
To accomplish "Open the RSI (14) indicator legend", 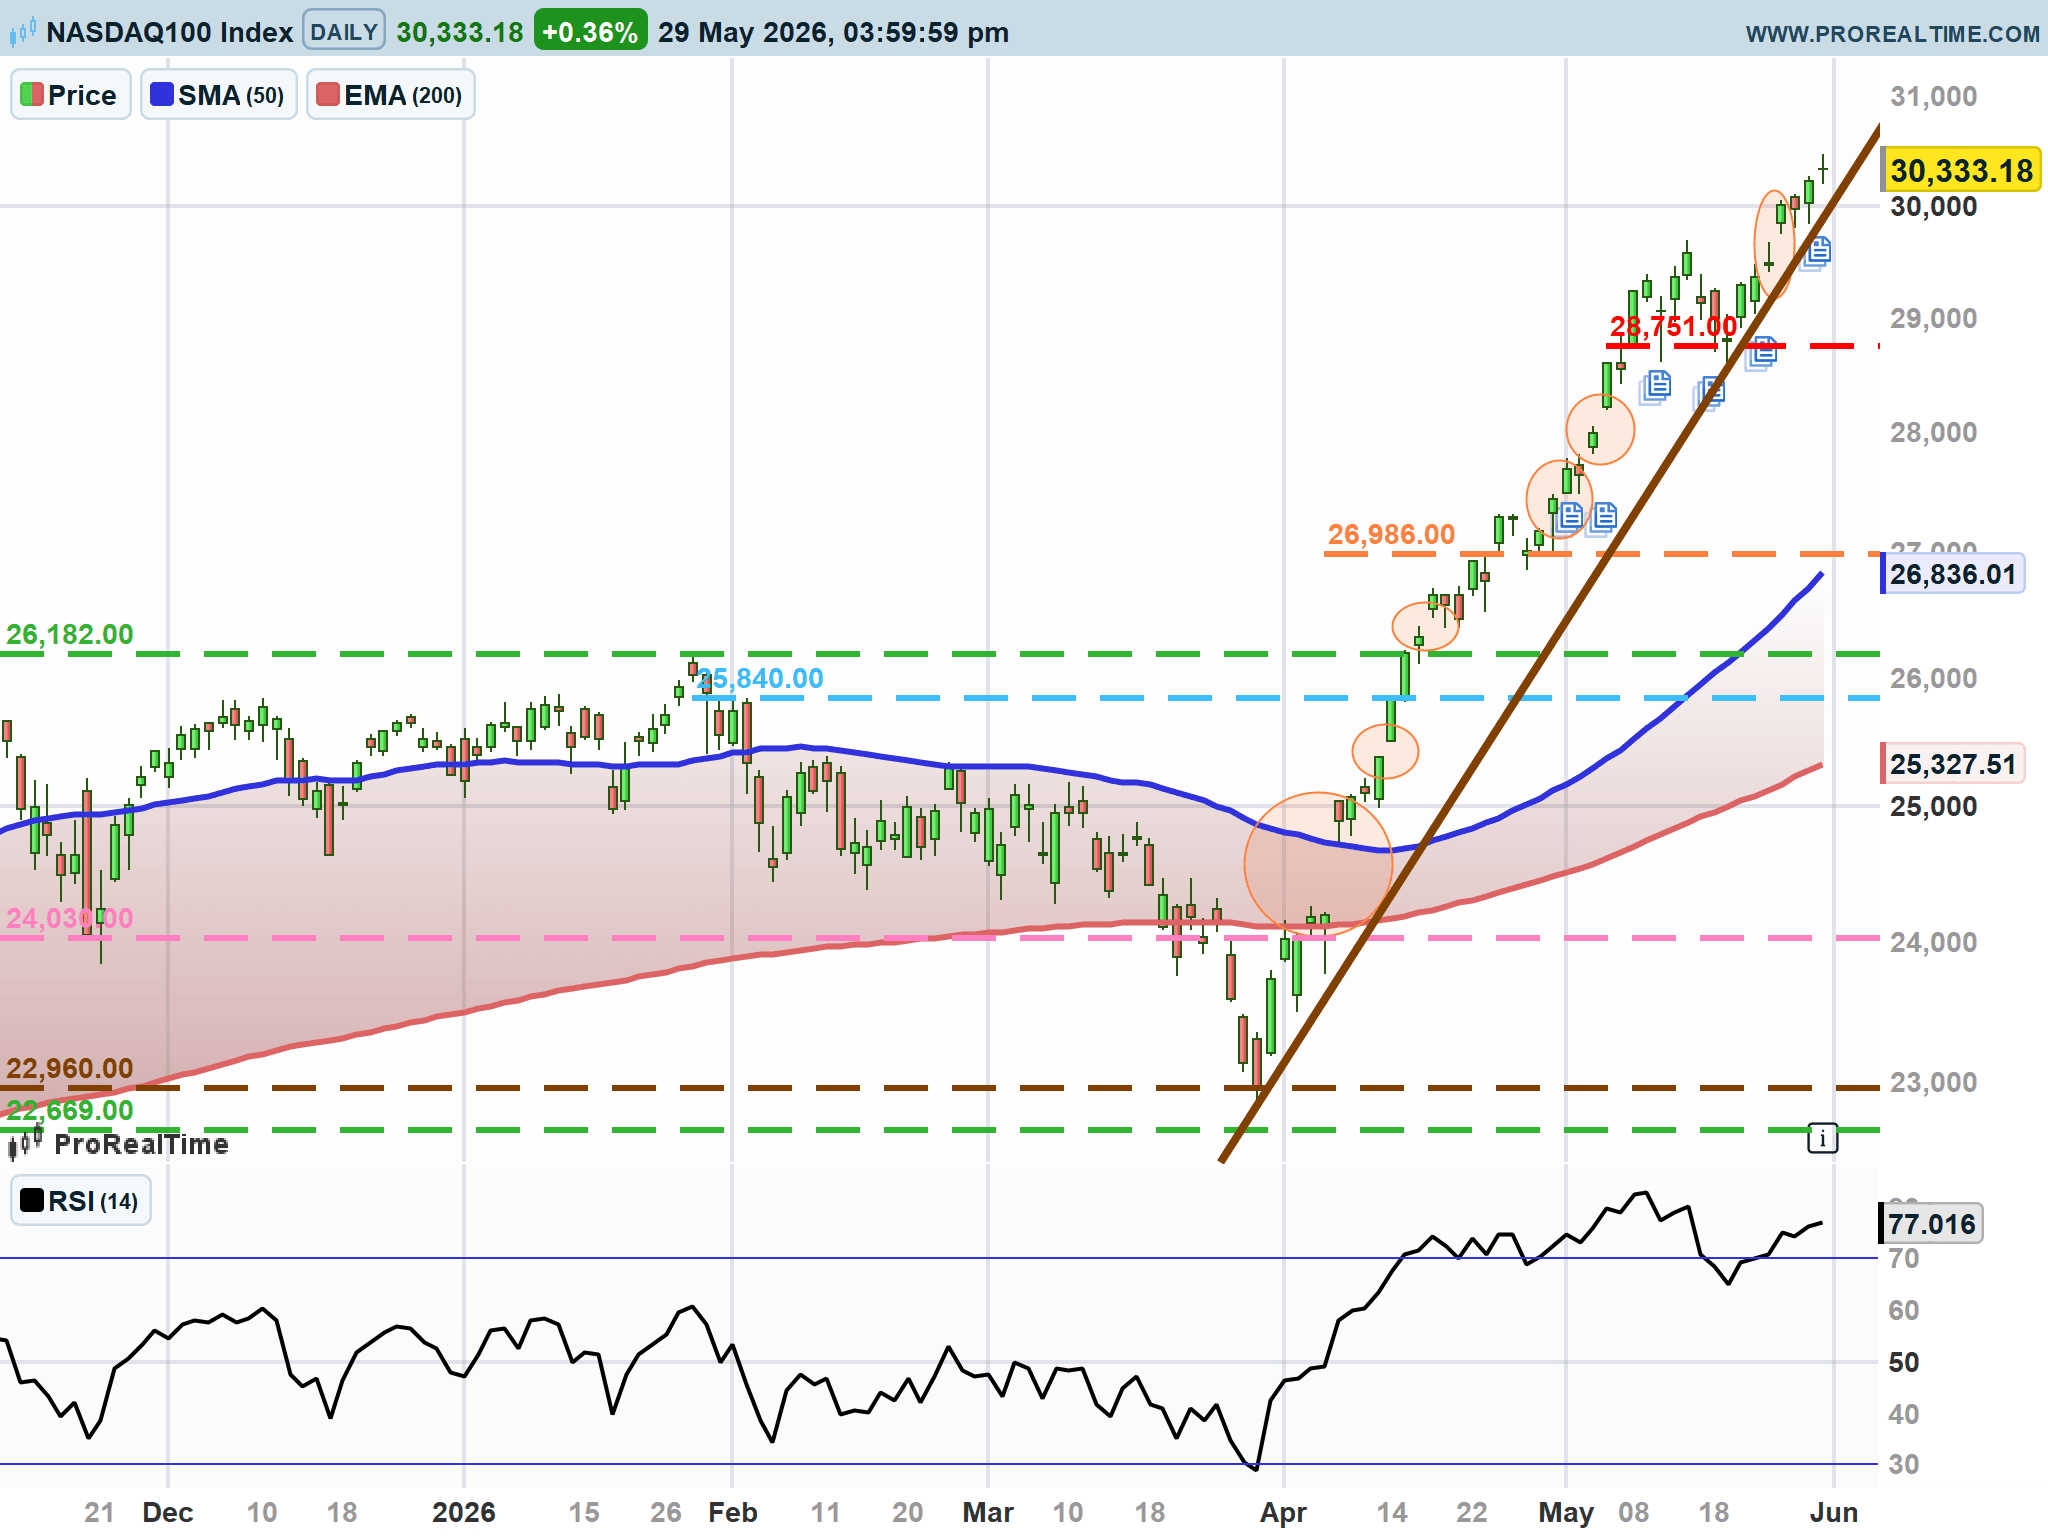I will (81, 1201).
